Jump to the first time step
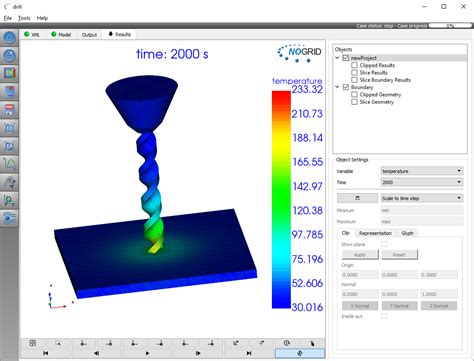The height and width of the screenshot is (361, 474). (46, 353)
